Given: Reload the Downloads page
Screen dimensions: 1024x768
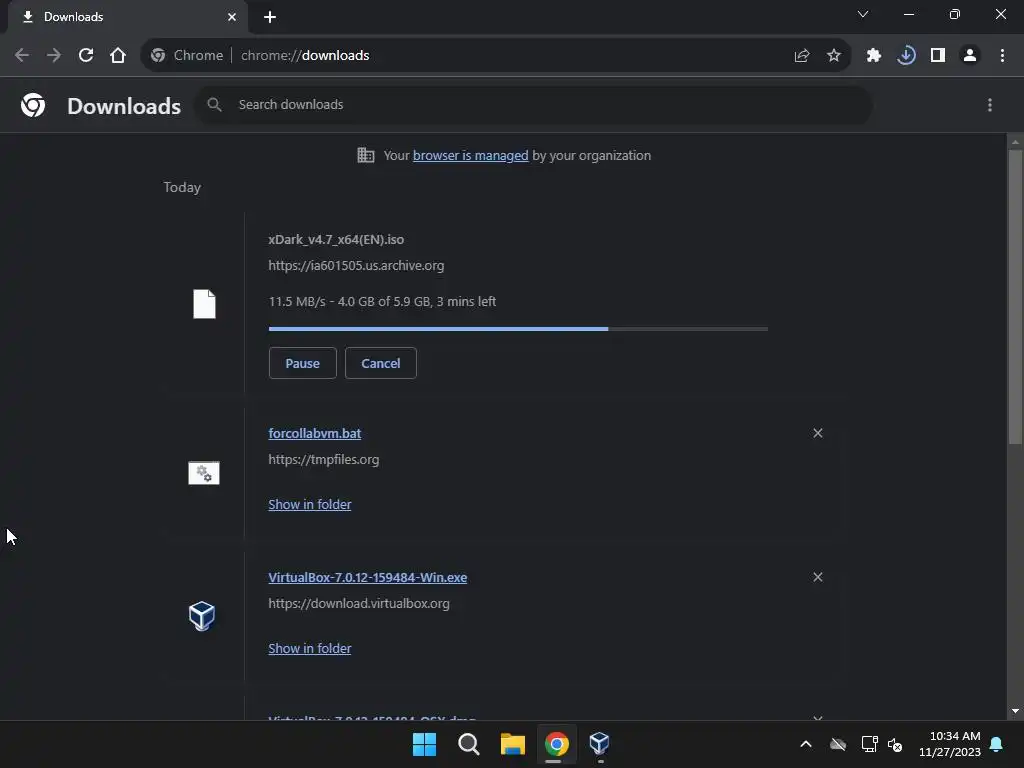Looking at the screenshot, I should coord(86,56).
